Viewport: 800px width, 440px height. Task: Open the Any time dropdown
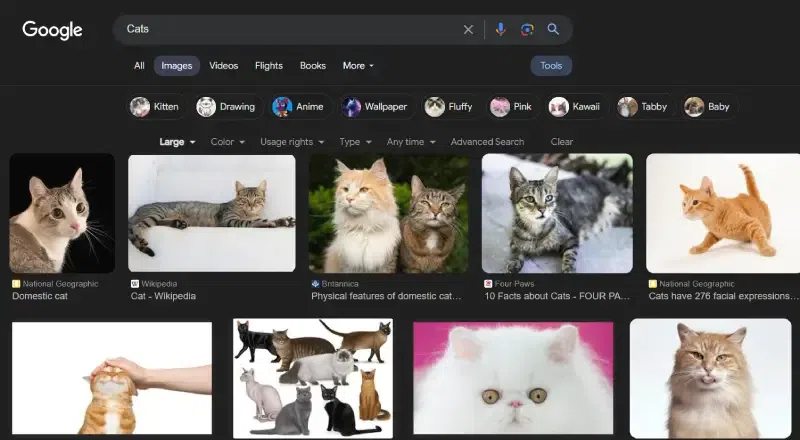pos(411,142)
